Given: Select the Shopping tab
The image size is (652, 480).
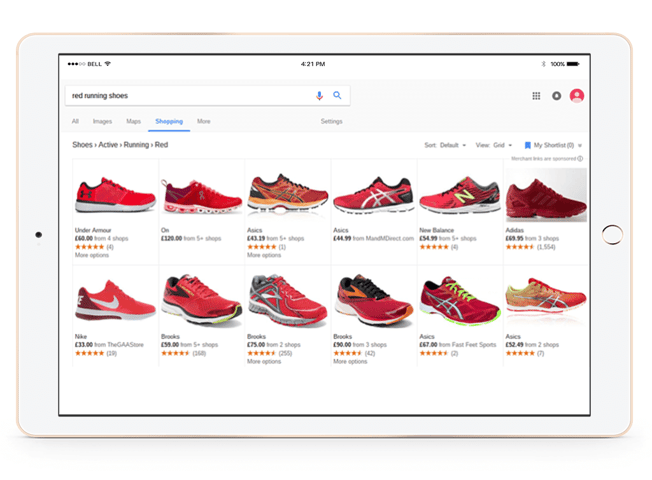Looking at the screenshot, I should [169, 121].
